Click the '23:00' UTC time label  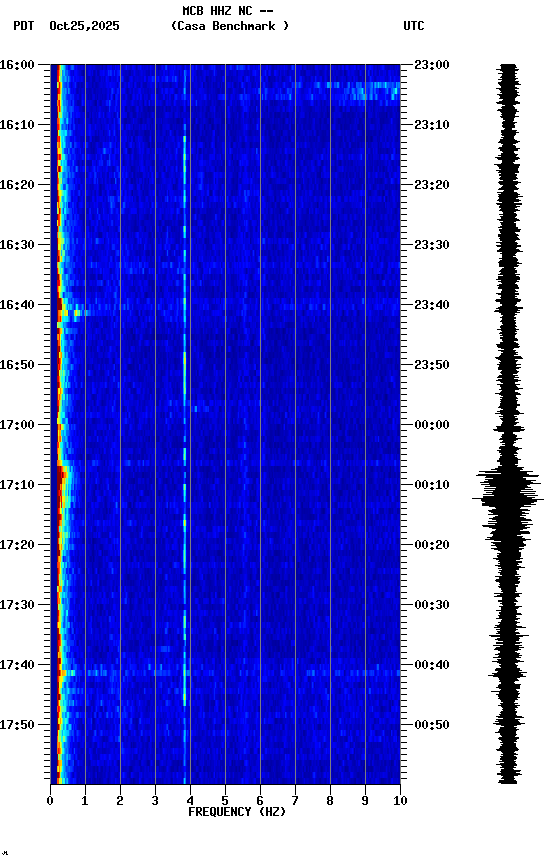coord(432,64)
